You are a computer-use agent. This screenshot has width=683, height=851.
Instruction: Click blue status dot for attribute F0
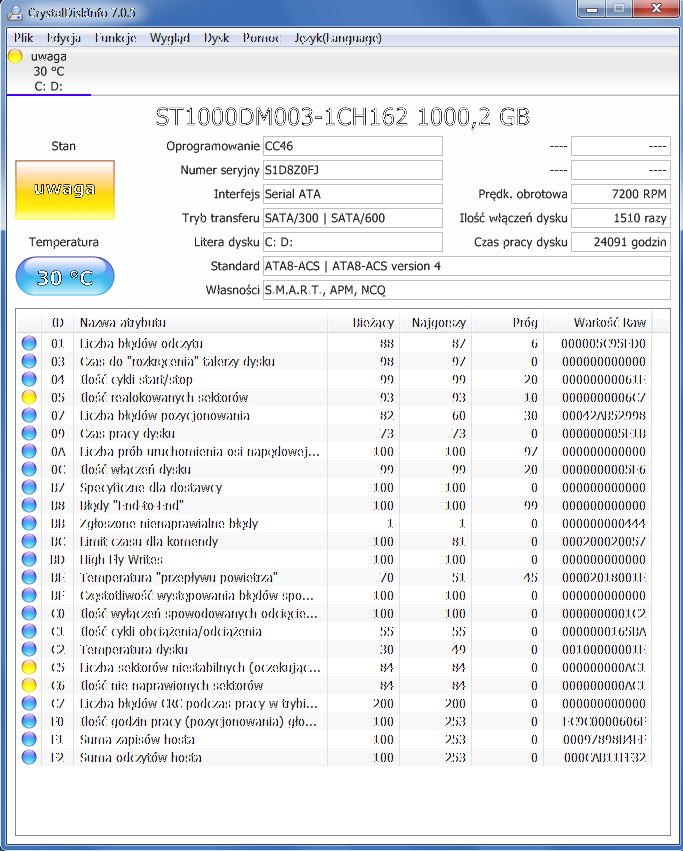[29, 721]
